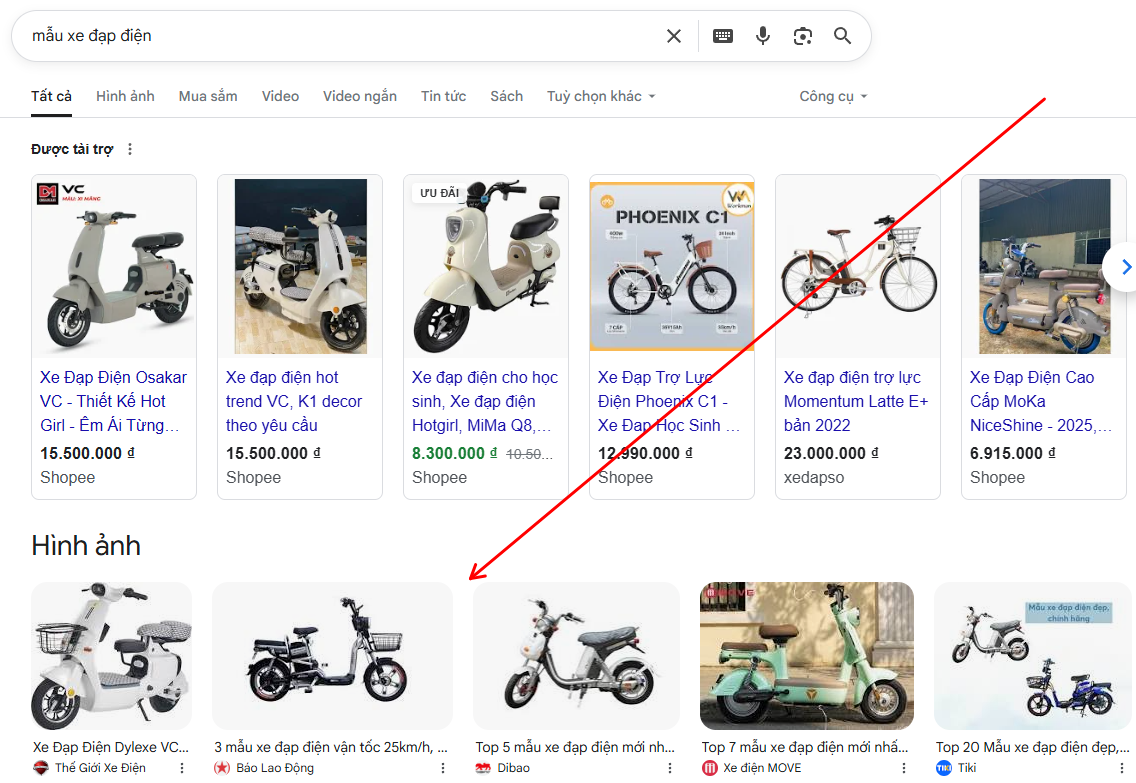
Task: Click the Báo Lao Động site favicon
Action: pyautogui.click(x=222, y=768)
